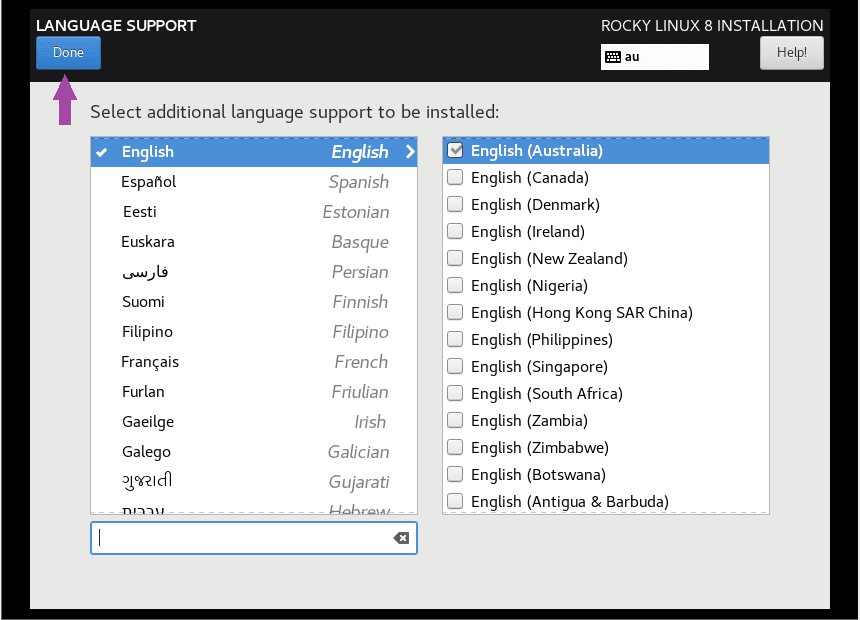Pick Gaeilge (Irish) in the list
Image resolution: width=860 pixels, height=620 pixels.
[254, 422]
